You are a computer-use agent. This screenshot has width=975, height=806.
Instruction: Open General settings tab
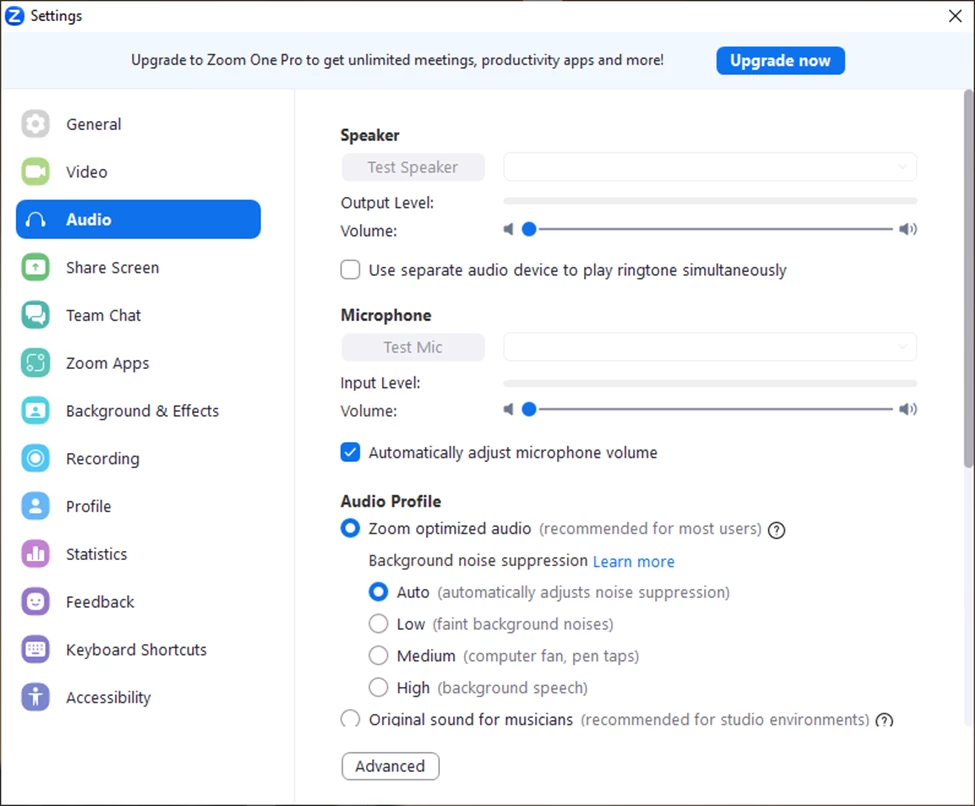pyautogui.click(x=138, y=124)
